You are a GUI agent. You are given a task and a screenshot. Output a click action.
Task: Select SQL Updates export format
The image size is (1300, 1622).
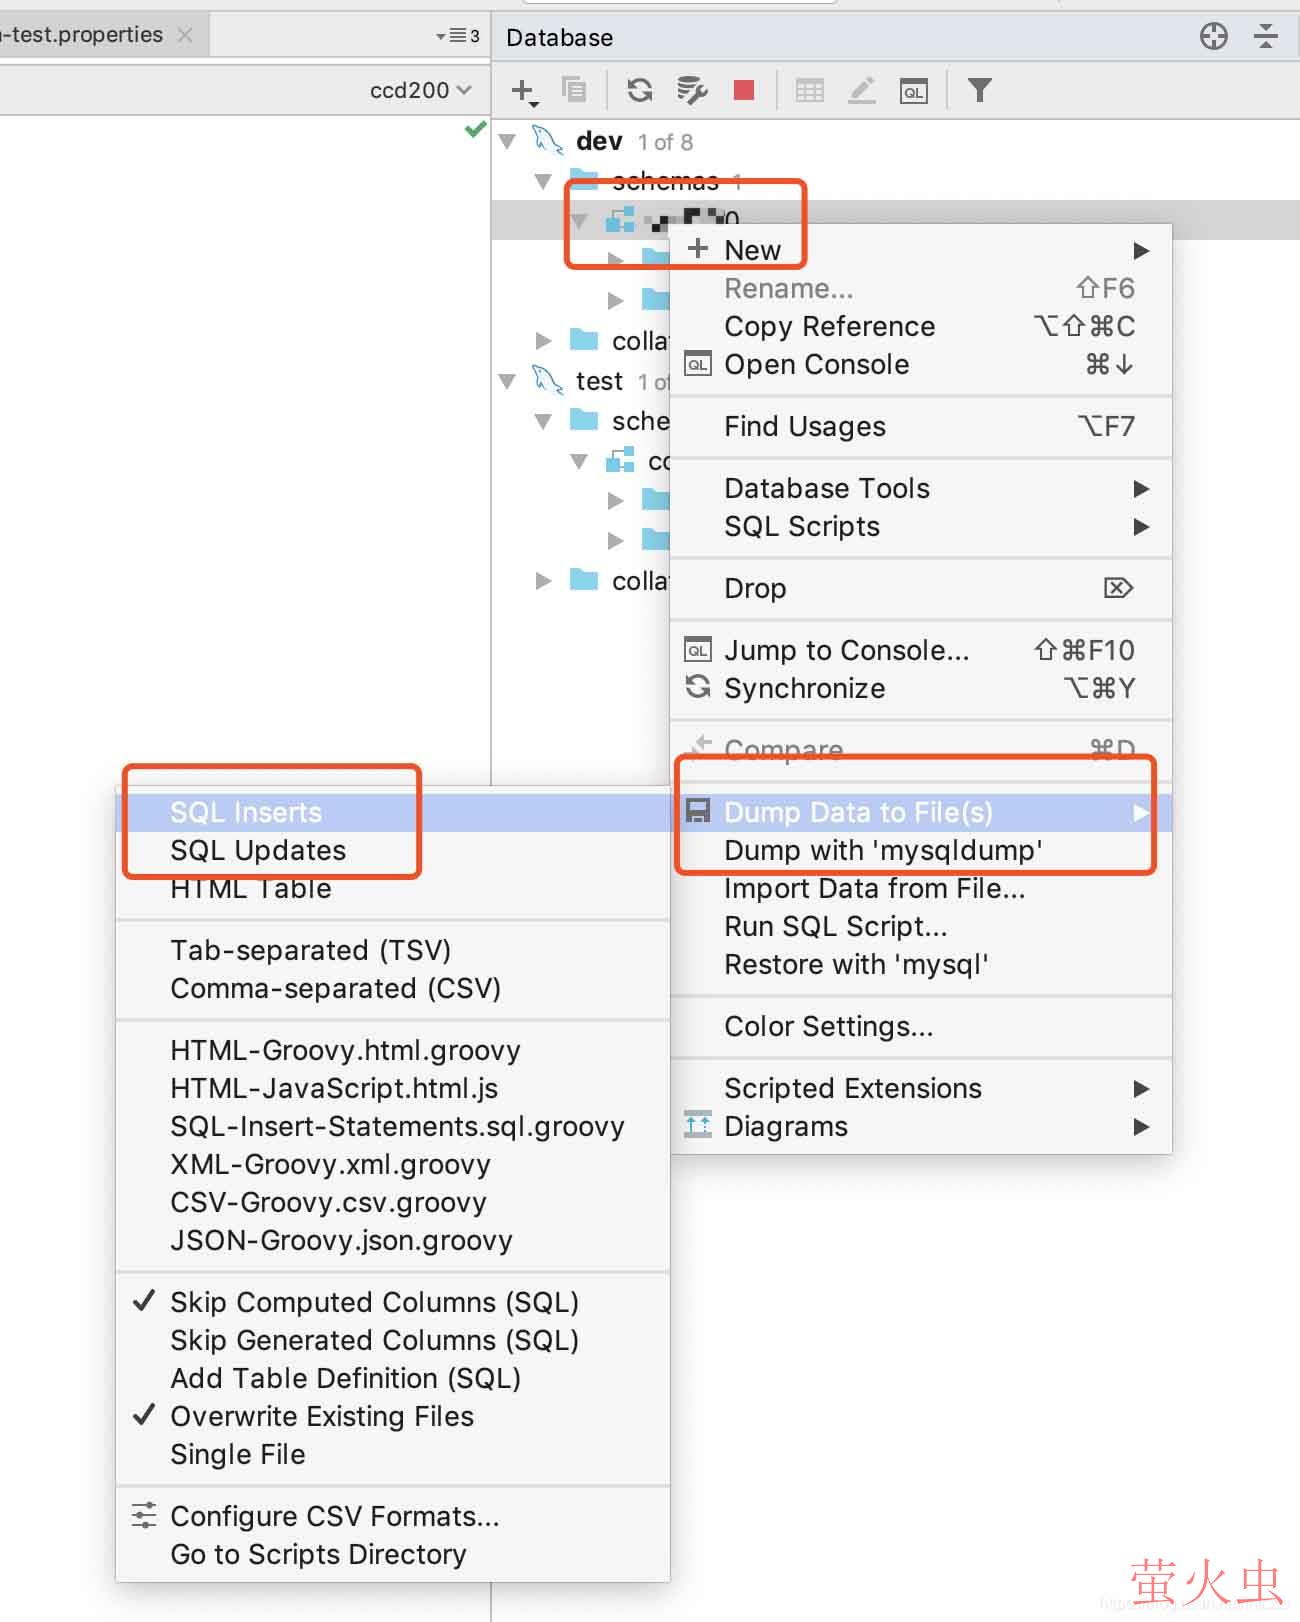pos(393,850)
